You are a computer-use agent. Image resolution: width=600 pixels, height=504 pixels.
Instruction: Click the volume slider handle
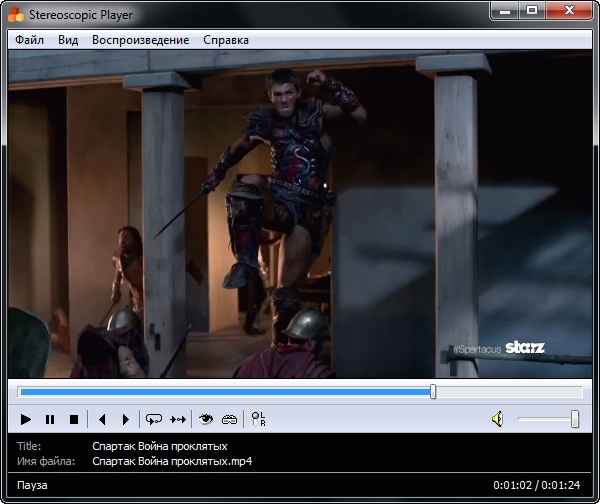(575, 420)
